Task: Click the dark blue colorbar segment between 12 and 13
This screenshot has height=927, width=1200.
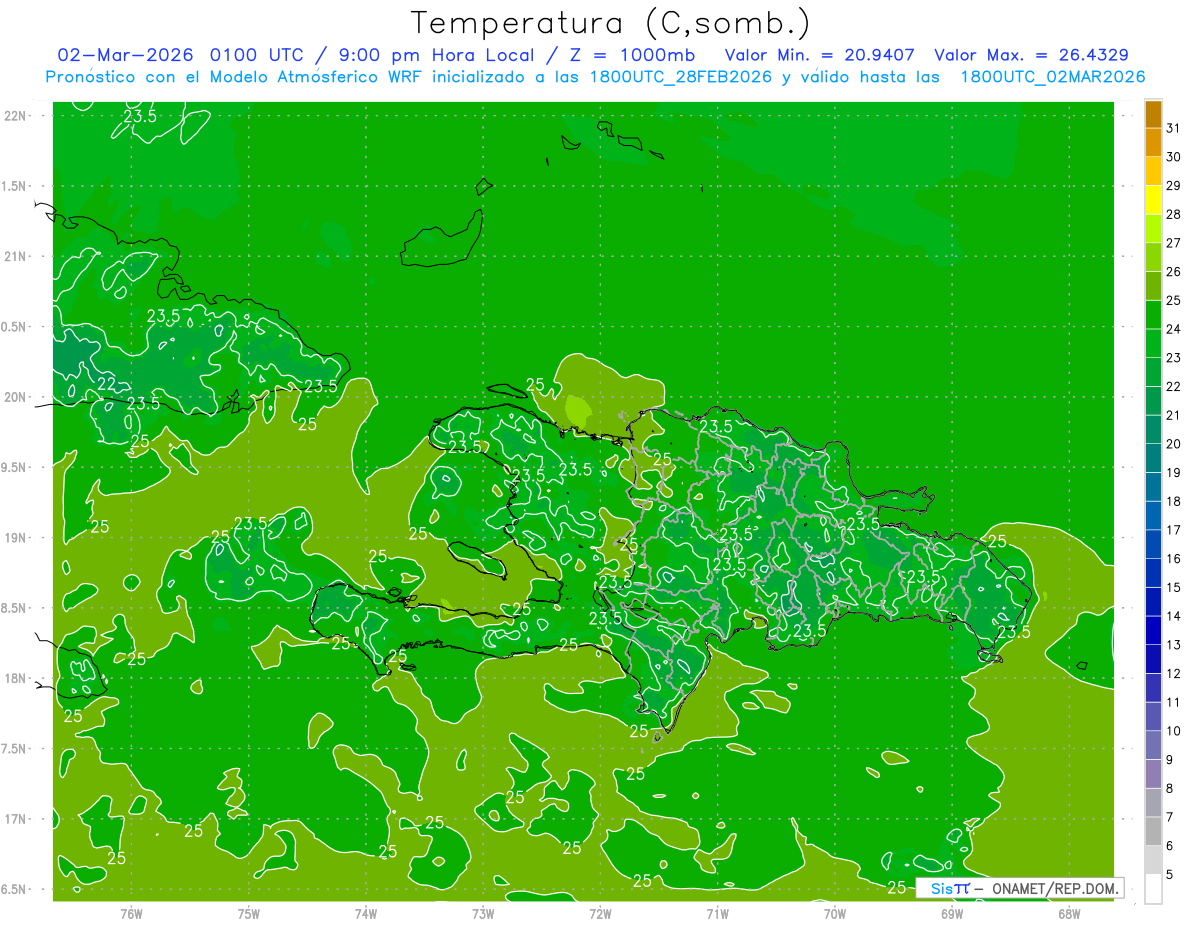Action: (x=1153, y=659)
